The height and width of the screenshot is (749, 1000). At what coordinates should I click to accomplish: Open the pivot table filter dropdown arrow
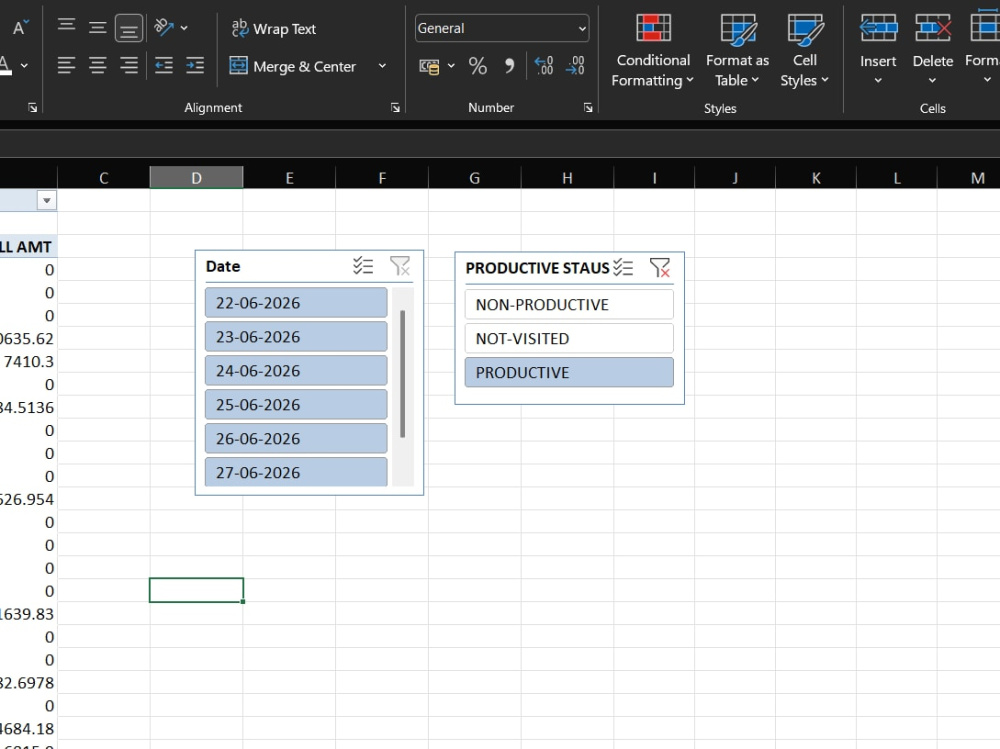[x=47, y=200]
